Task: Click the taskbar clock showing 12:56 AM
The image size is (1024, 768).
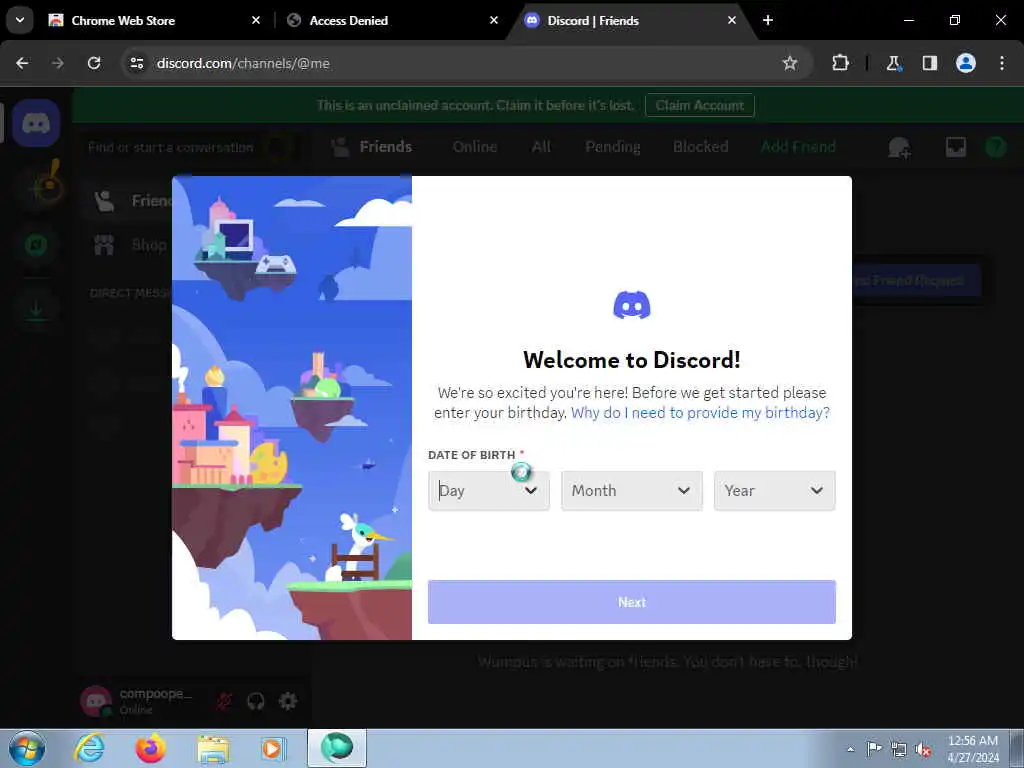Action: coord(972,749)
